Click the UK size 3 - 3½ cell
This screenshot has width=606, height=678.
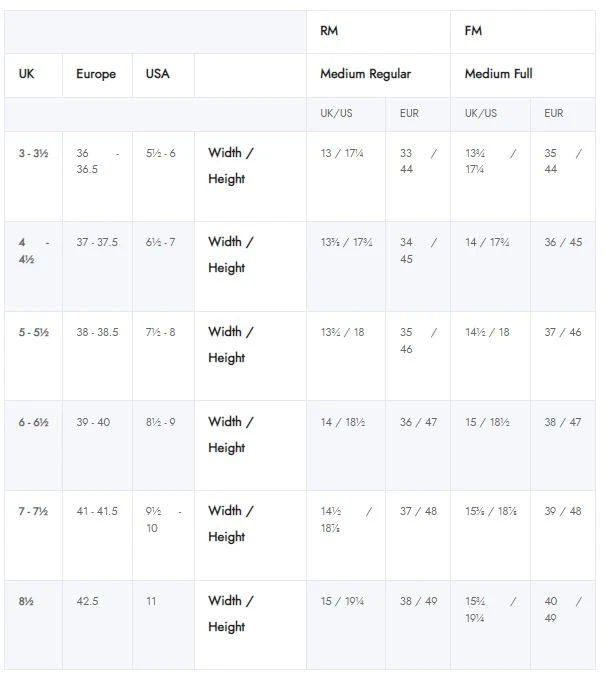coord(33,153)
